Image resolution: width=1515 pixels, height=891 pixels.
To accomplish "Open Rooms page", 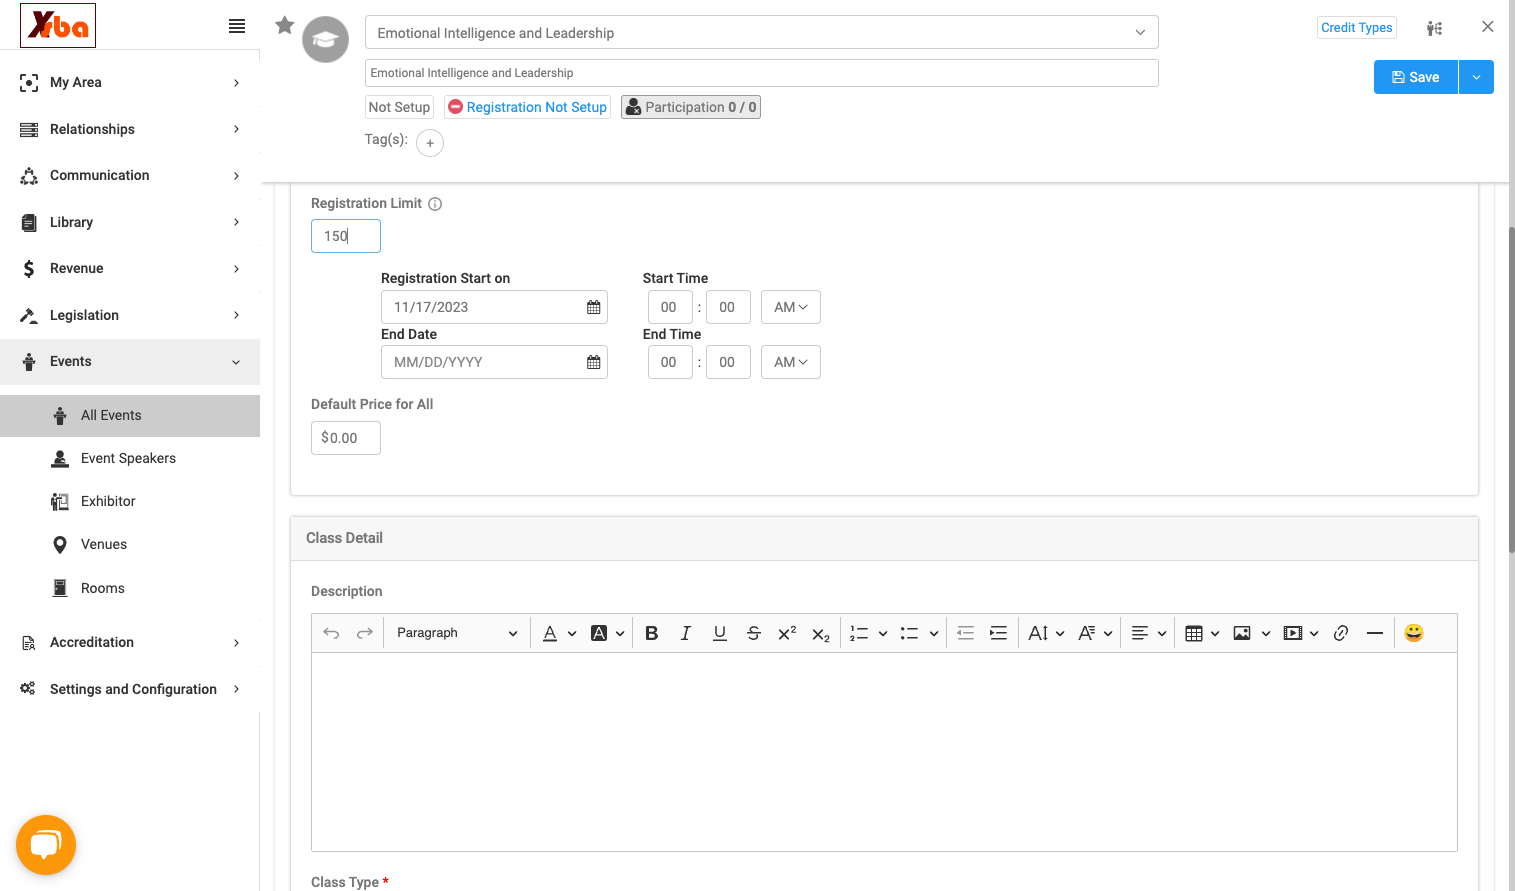I will pyautogui.click(x=130, y=588).
